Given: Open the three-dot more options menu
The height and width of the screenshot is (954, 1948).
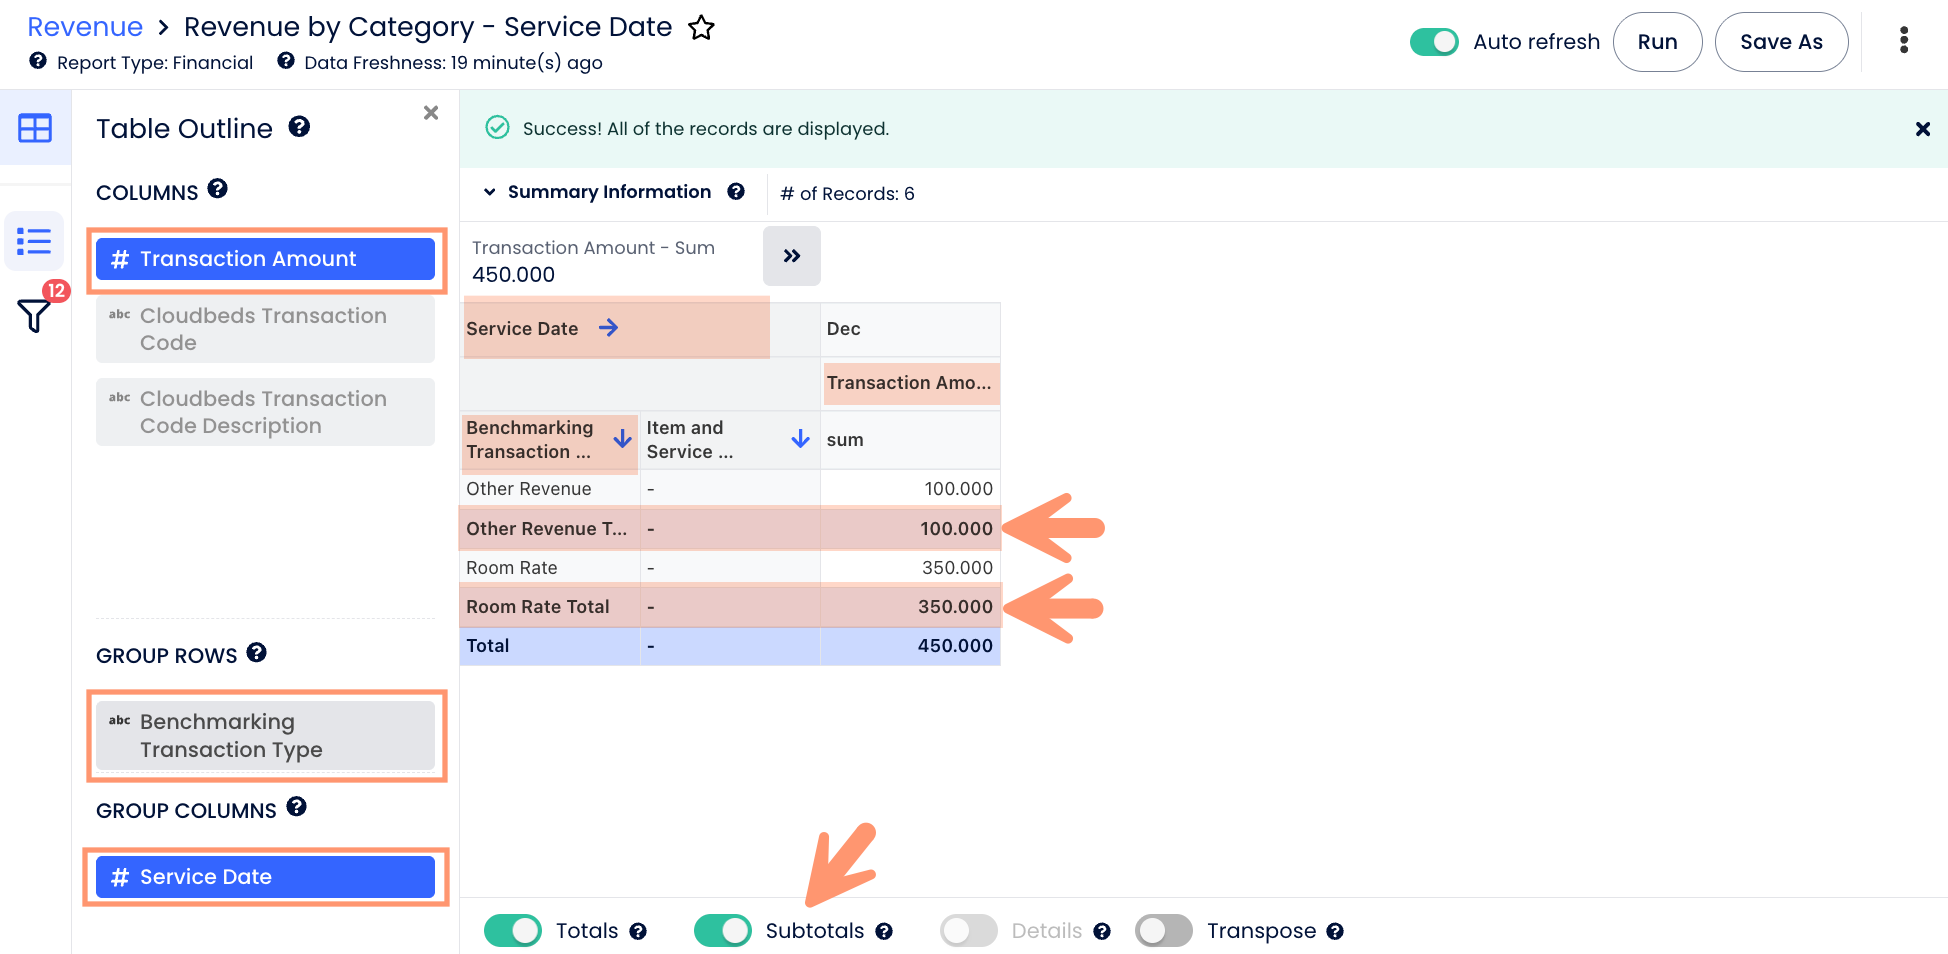Looking at the screenshot, I should click(1903, 41).
